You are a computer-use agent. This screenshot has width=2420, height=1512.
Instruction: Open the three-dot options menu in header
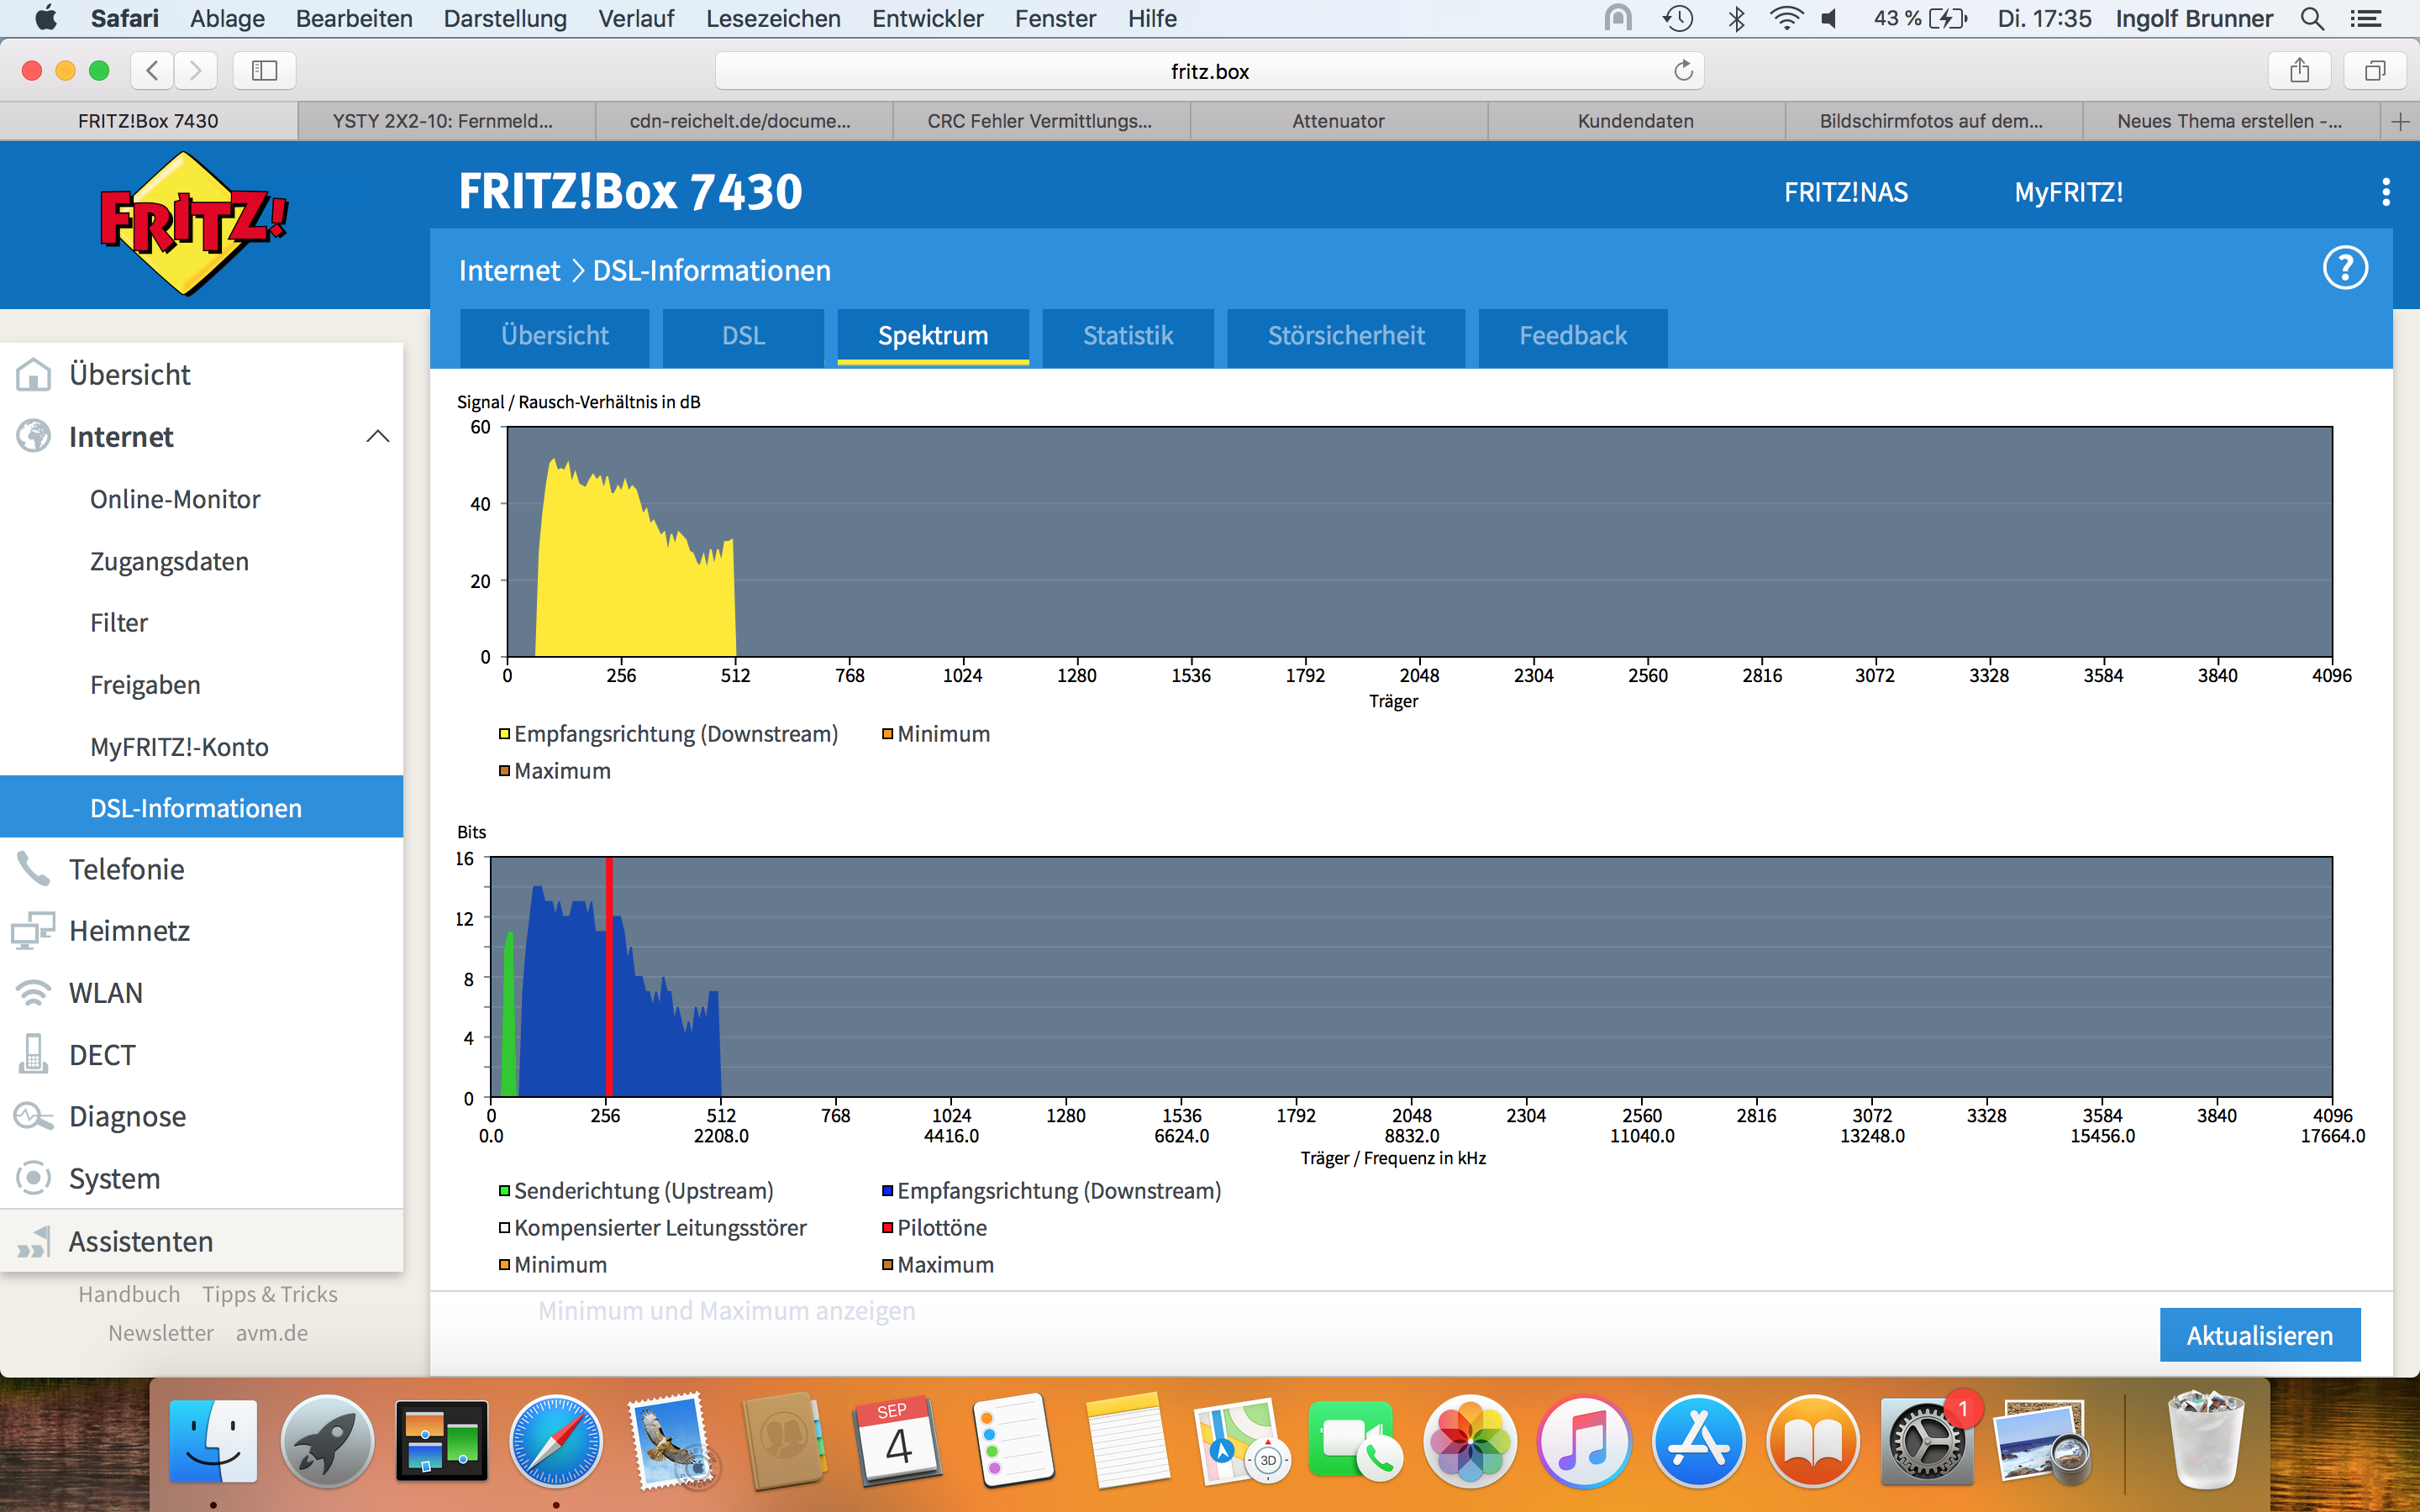[x=2386, y=192]
